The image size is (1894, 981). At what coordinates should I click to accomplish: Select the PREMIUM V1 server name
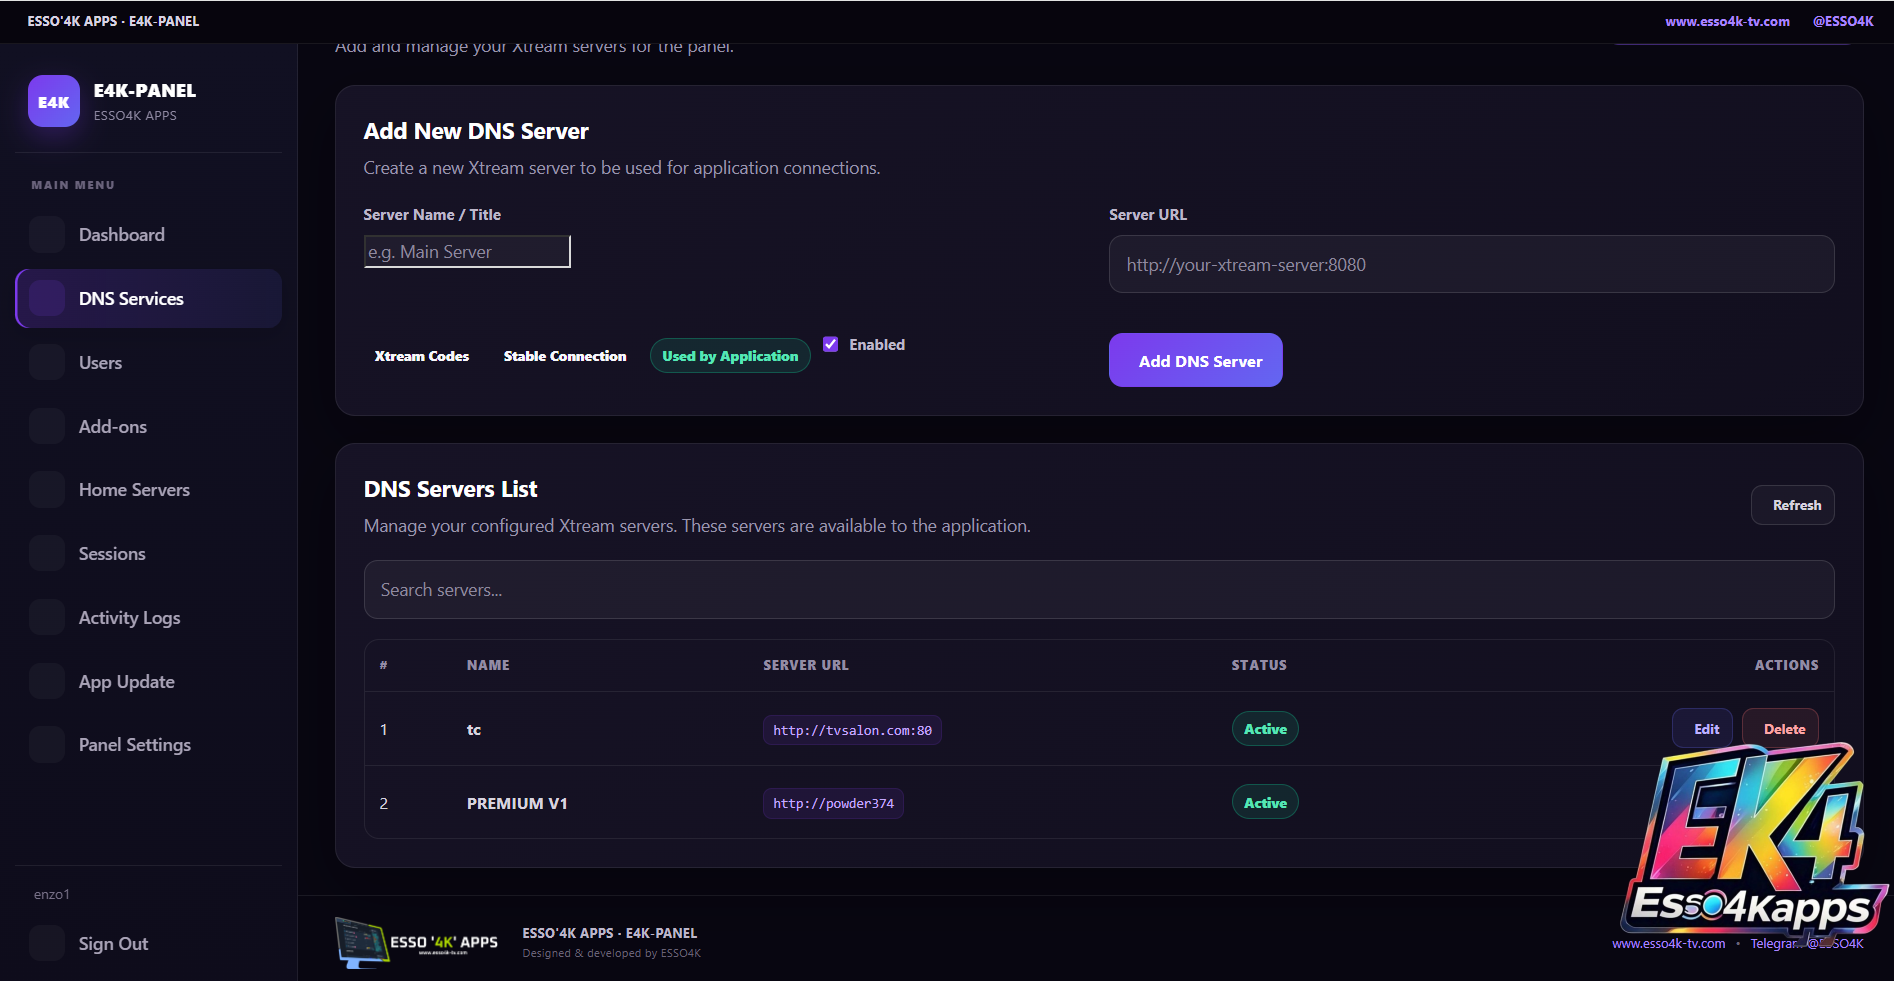pyautogui.click(x=517, y=803)
